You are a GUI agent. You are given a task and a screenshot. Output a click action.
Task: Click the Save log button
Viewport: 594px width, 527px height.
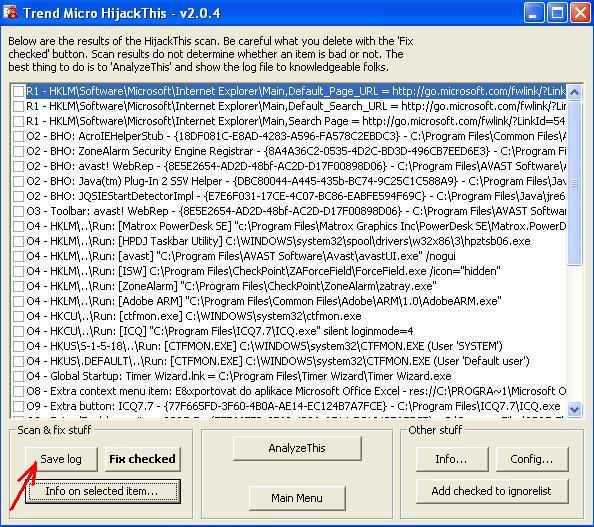click(x=61, y=459)
